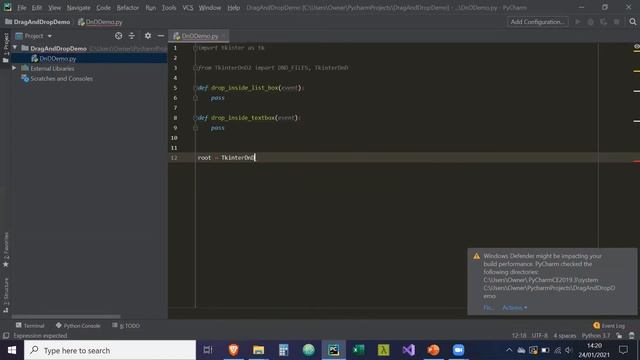Click the warning icon in Defender notification
Image resolution: width=640 pixels, height=360 pixels.
[476, 256]
